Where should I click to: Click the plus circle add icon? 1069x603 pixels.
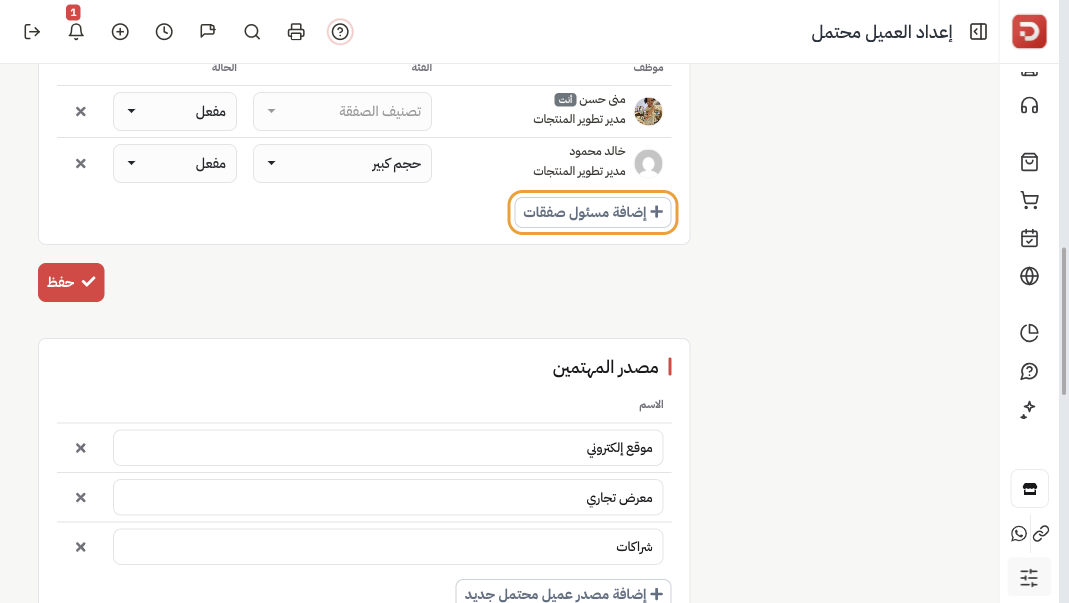pos(120,31)
